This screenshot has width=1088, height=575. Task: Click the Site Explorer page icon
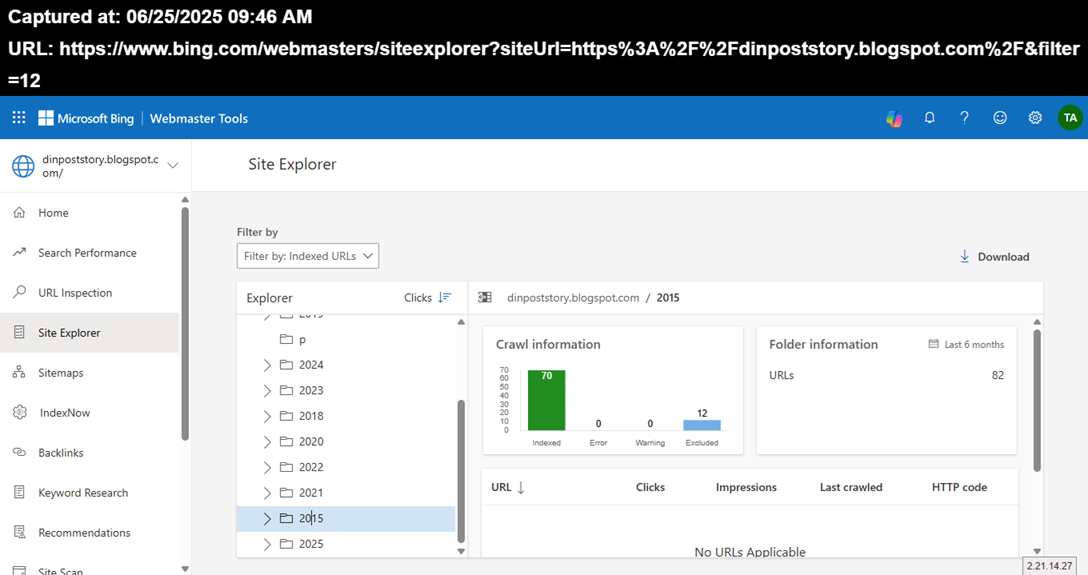click(x=19, y=332)
